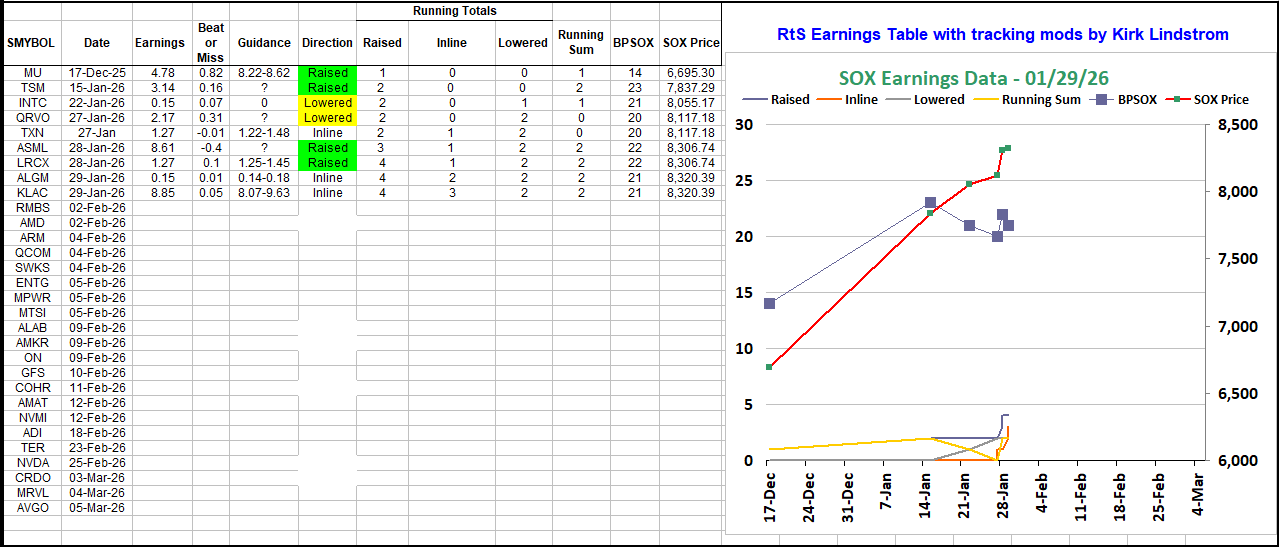Click the BPSOX data point at 17-Dec
1280x547 pixels.
[769, 303]
